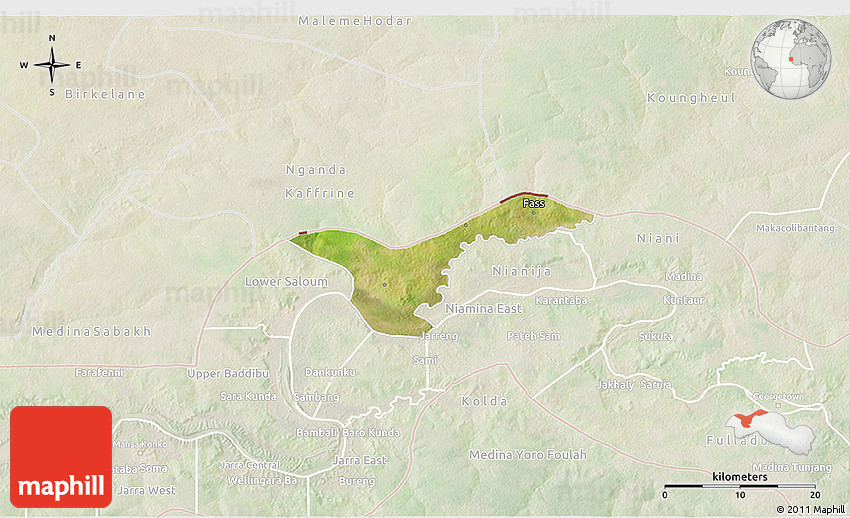Select the Niamina East label
The width and height of the screenshot is (850, 518).
(483, 309)
